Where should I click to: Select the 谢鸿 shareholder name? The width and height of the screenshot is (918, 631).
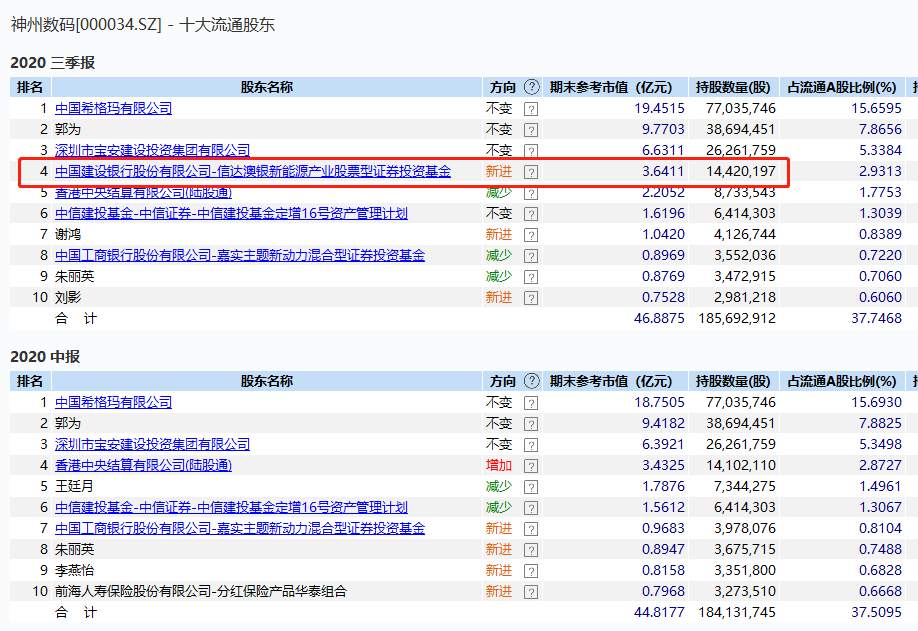tap(68, 235)
